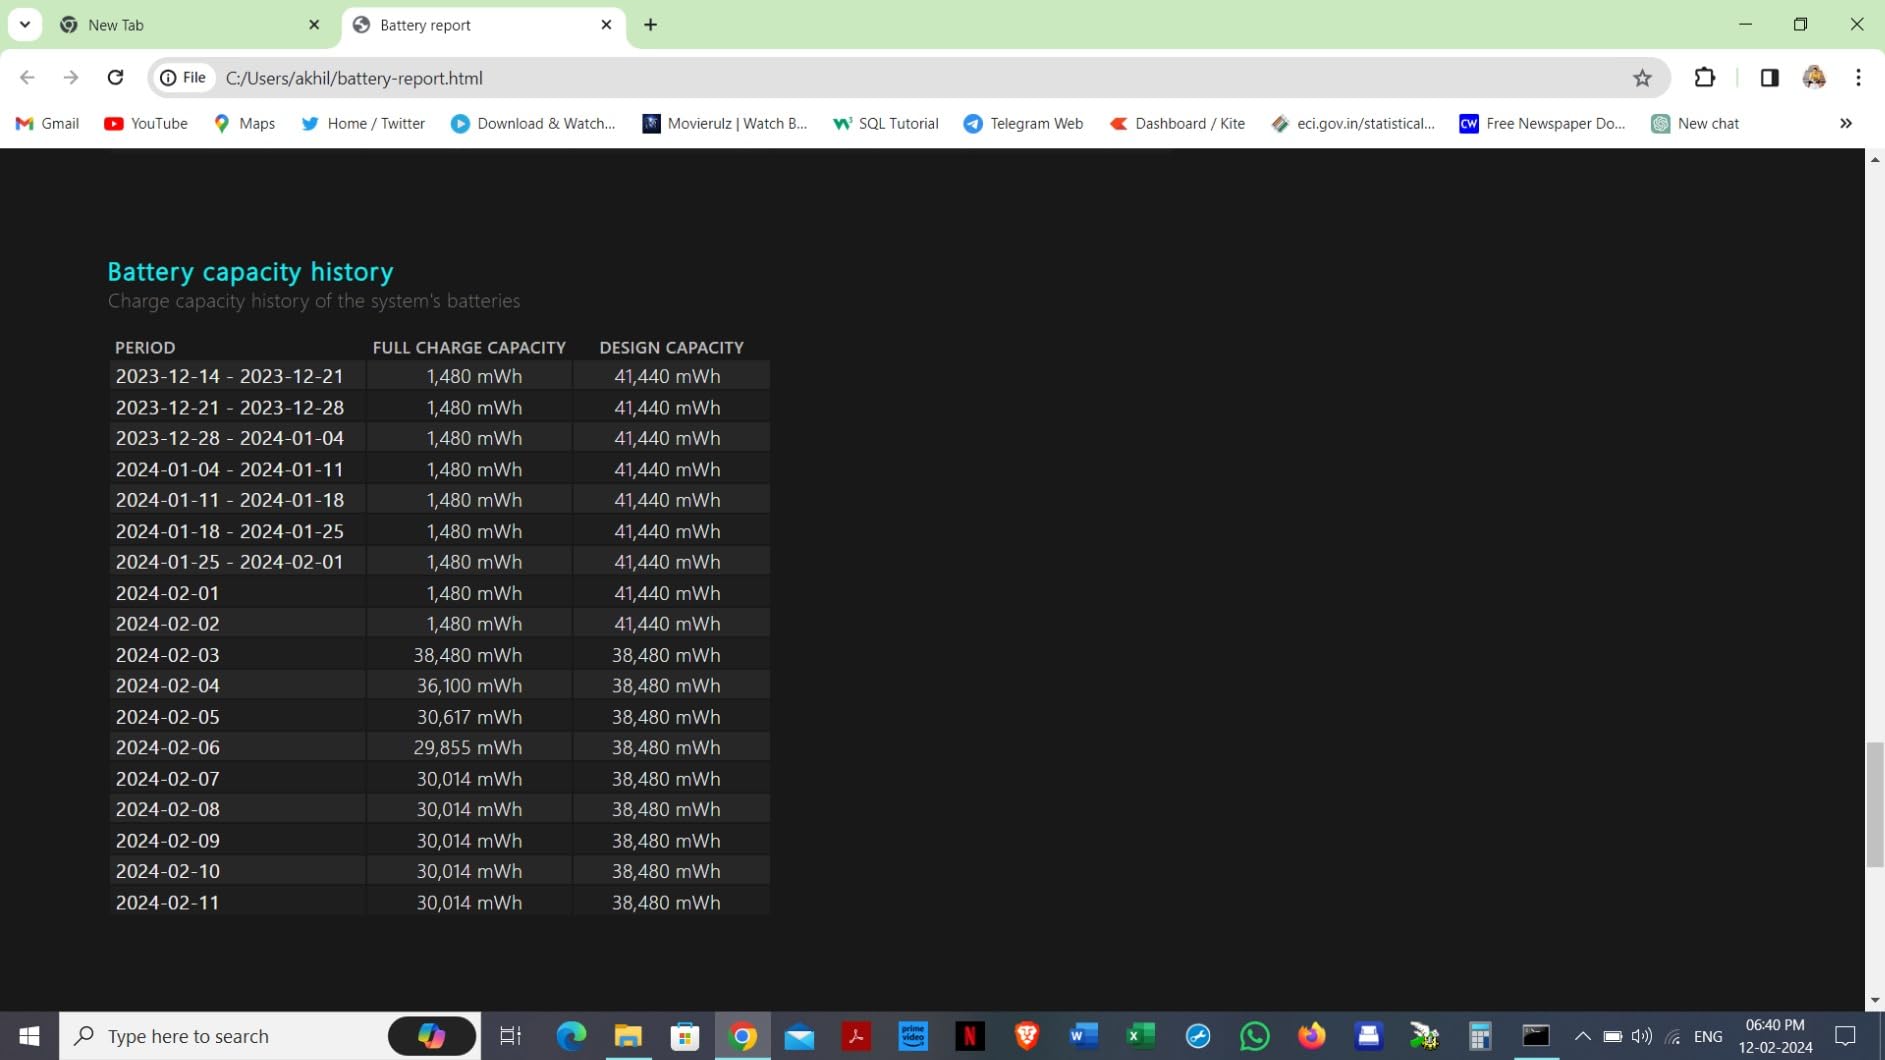Screen dimensions: 1885x1060
Task: Close the Battery report tab
Action: (x=606, y=25)
